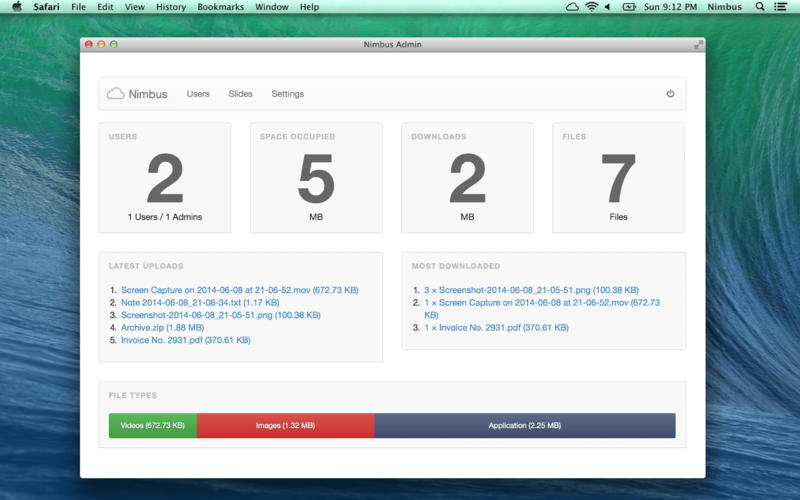The image size is (800, 500).
Task: Click the Space Occupied 5 MB card
Action: click(x=316, y=178)
